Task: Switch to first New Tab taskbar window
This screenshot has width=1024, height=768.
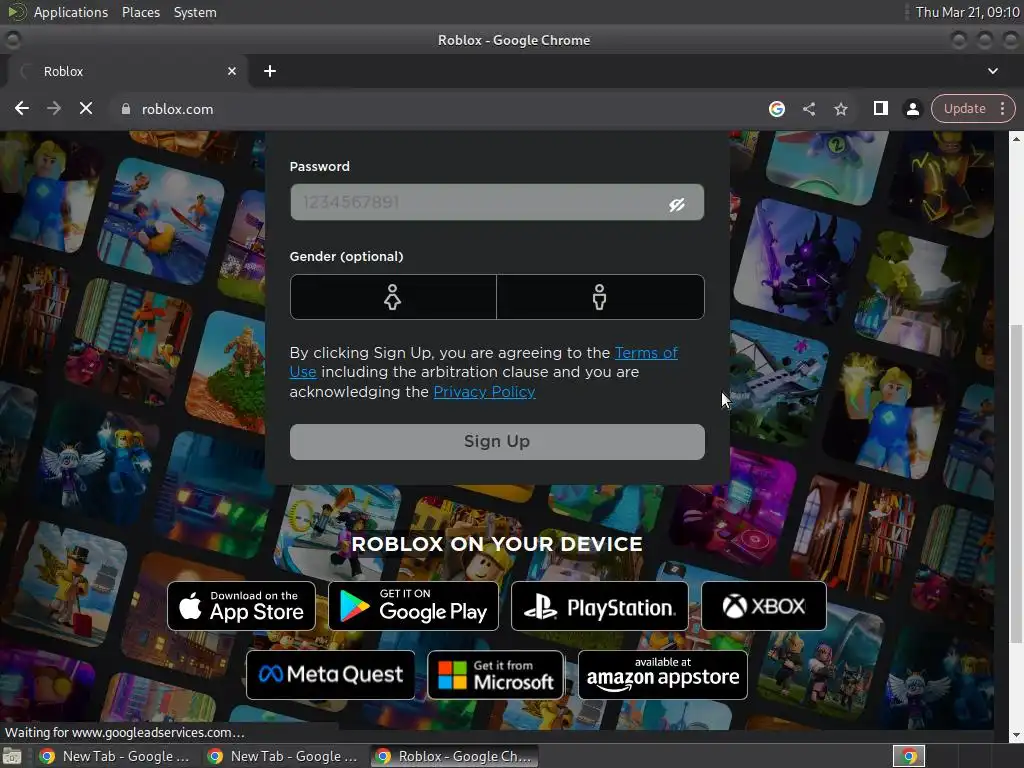Action: pos(115,756)
